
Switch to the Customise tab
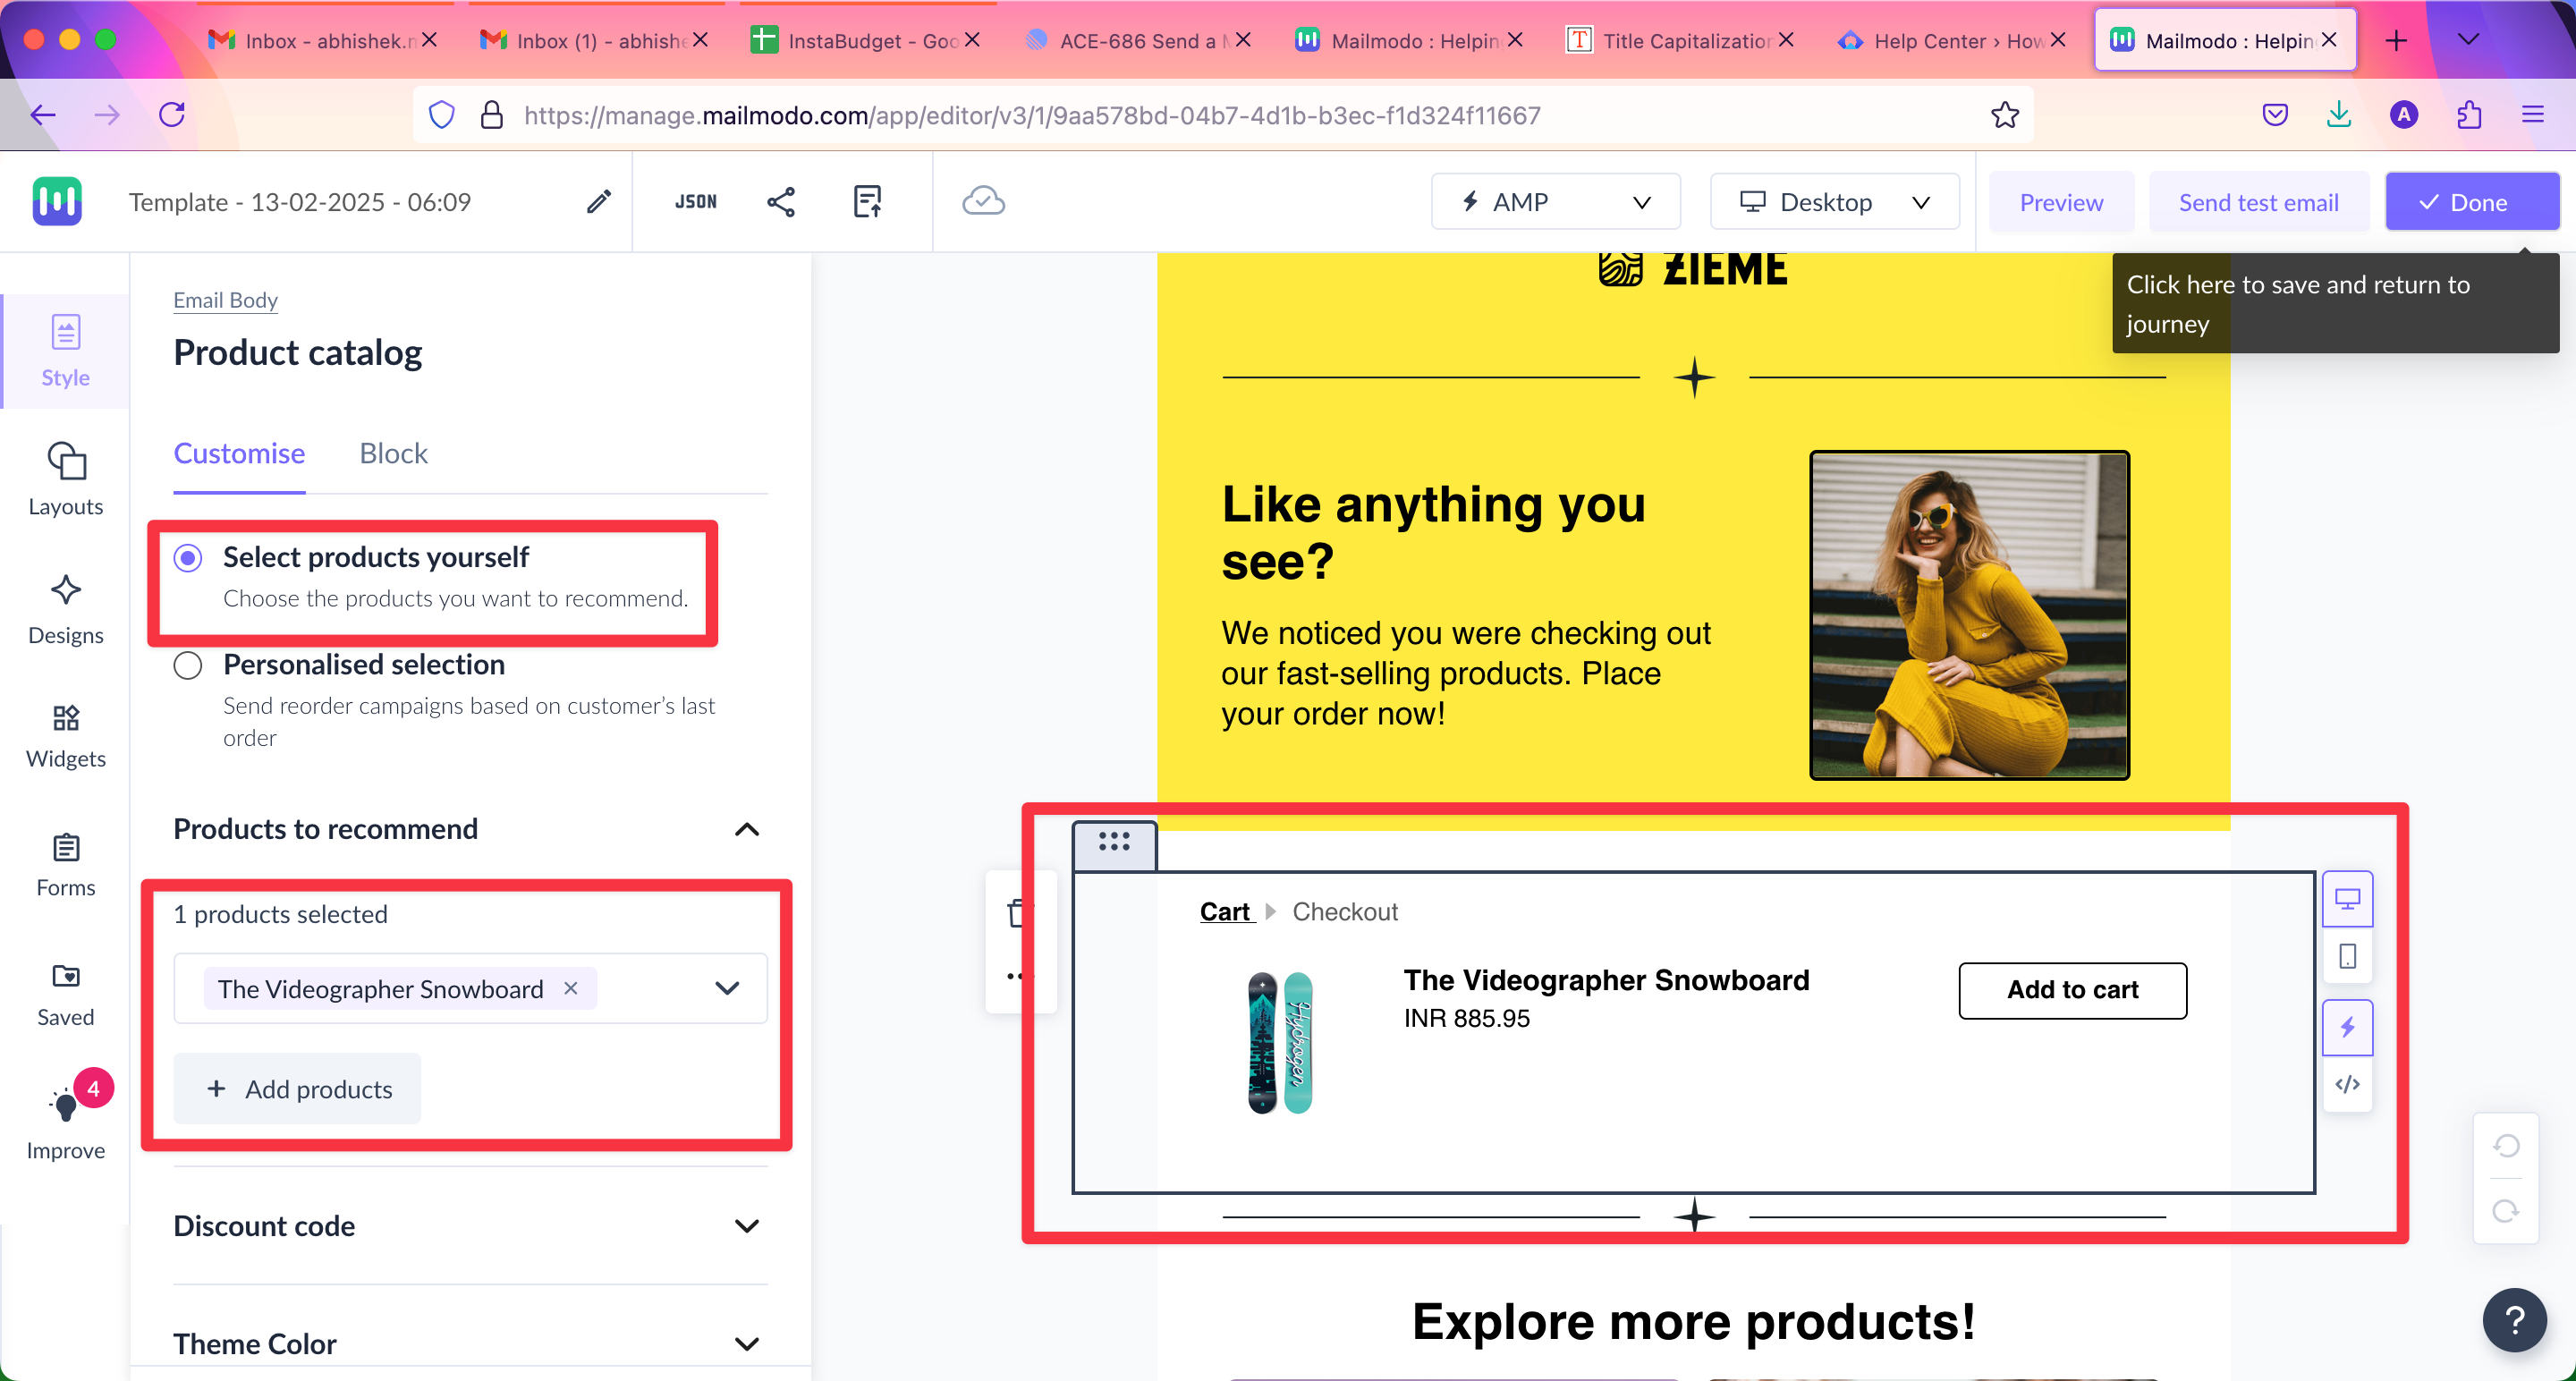coord(239,453)
